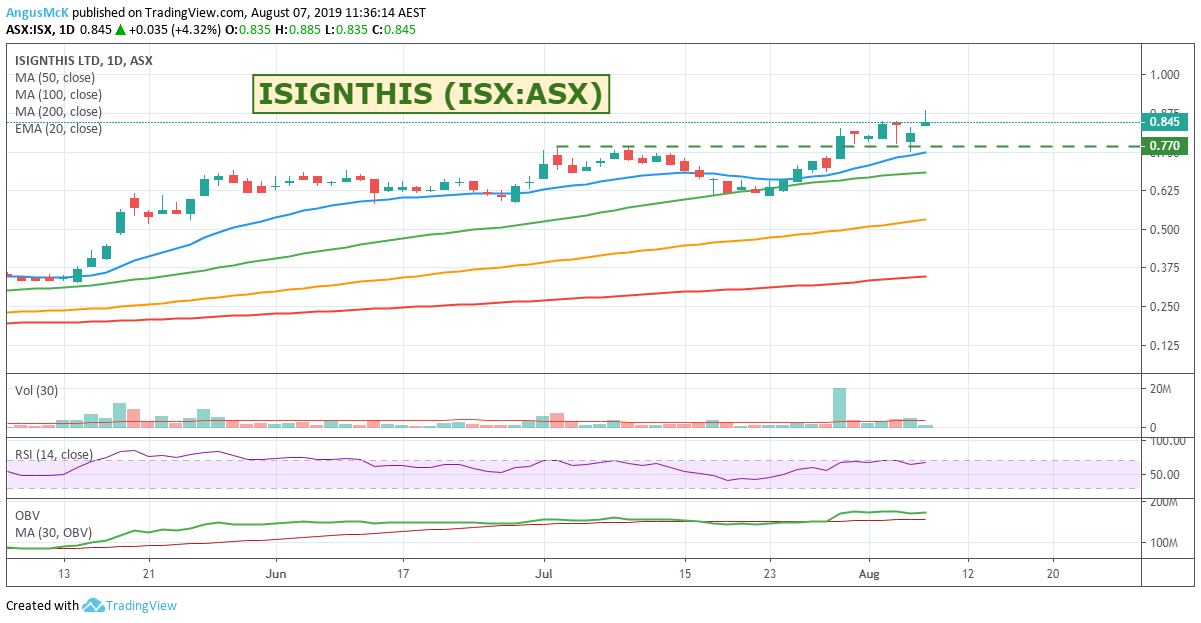Click the 0.125 price axis label
The width and height of the screenshot is (1201, 623).
(x=1164, y=345)
